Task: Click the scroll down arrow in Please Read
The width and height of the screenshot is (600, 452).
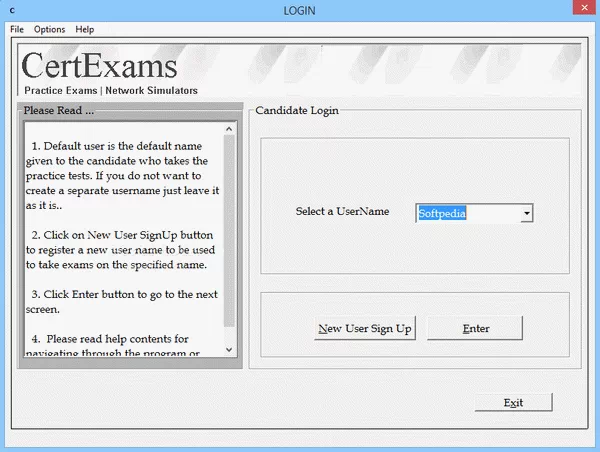Action: coord(229,349)
